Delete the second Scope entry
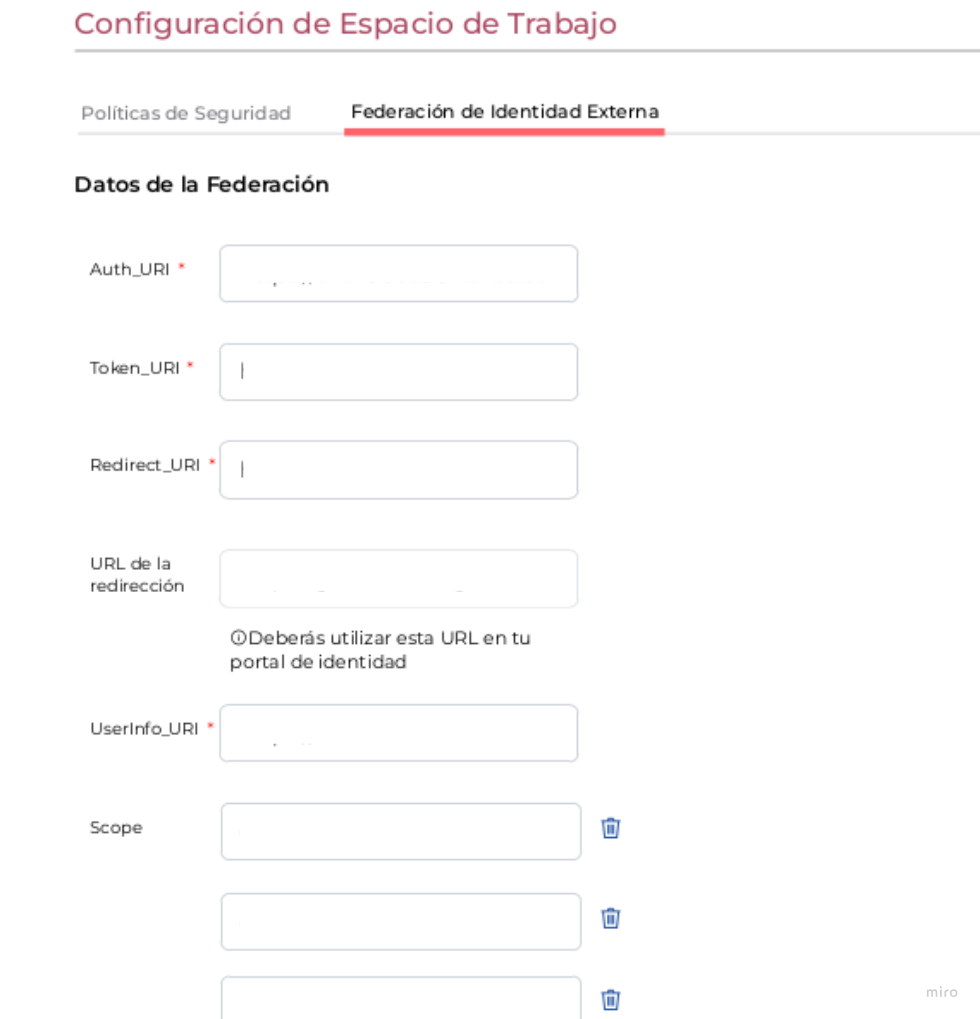980x1019 pixels. (x=611, y=918)
